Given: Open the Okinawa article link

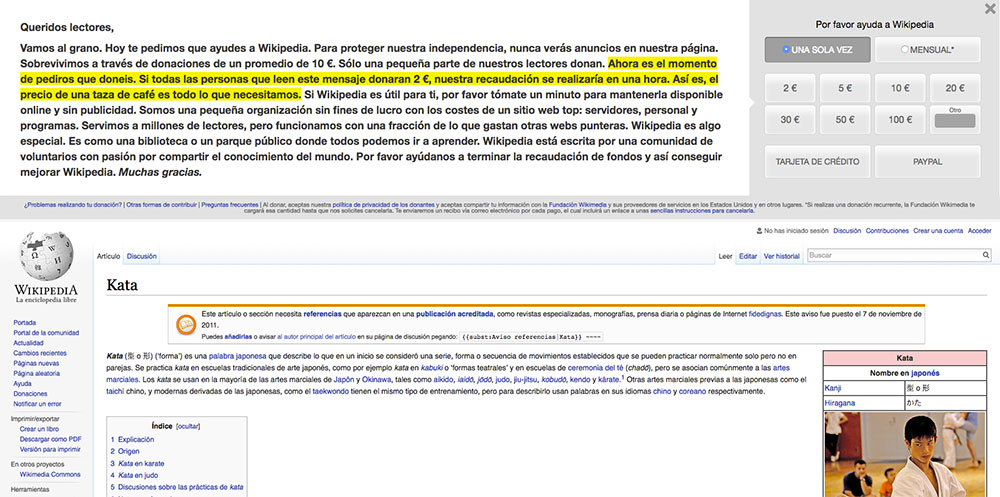Looking at the screenshot, I should click(378, 380).
